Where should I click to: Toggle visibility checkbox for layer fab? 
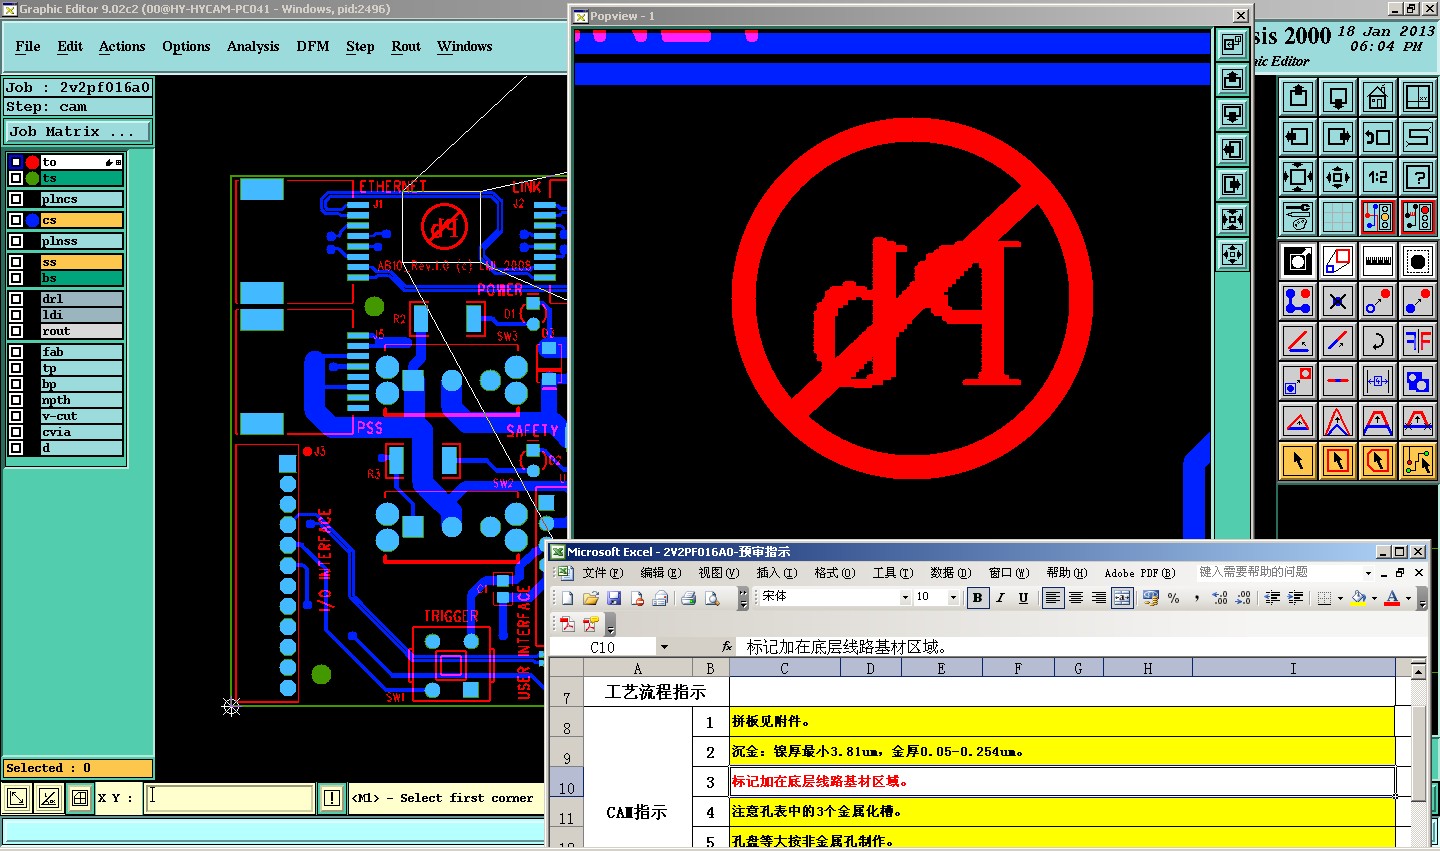[16, 352]
